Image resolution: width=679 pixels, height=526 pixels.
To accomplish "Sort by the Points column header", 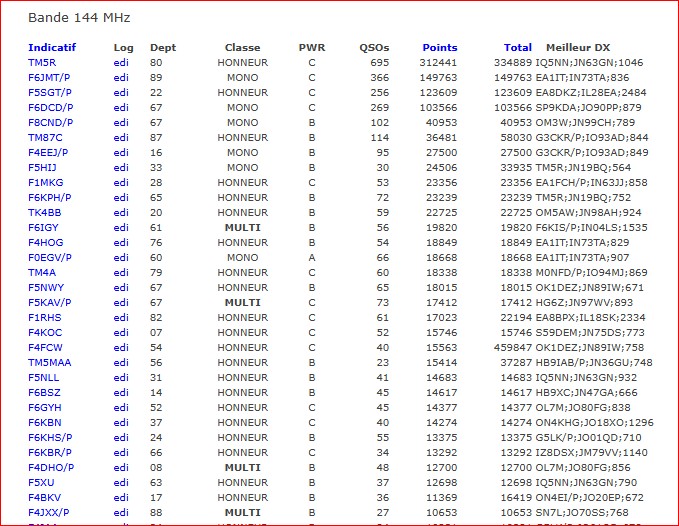I will tap(440, 48).
